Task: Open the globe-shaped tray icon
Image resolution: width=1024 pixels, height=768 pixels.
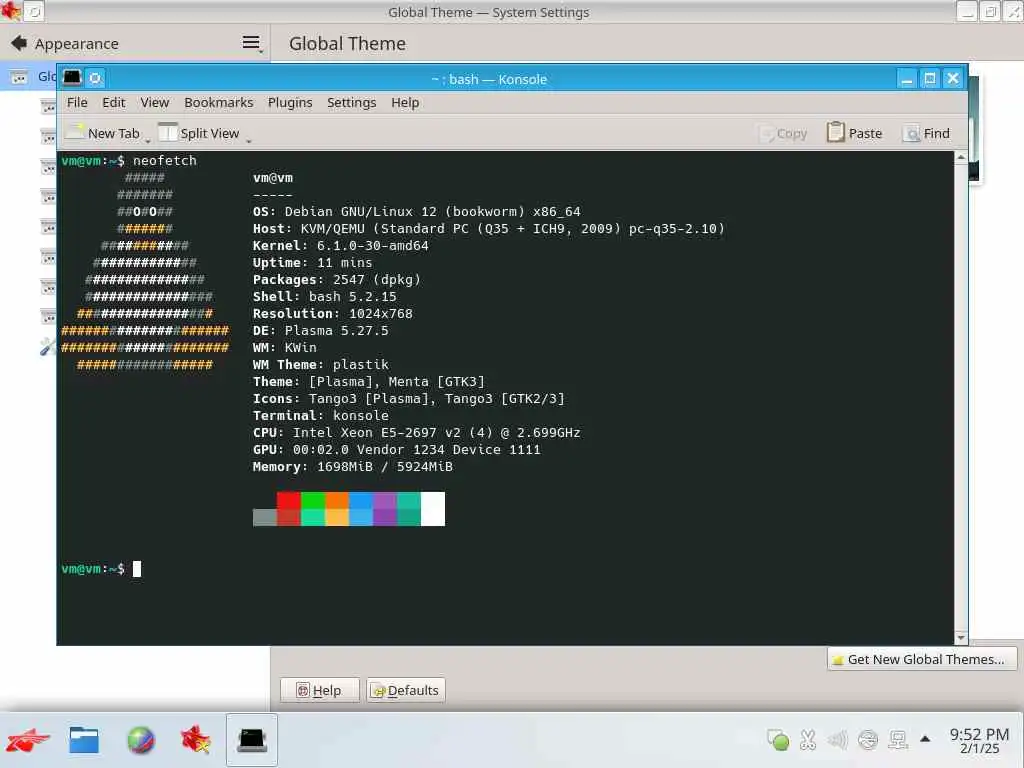Action: click(x=868, y=740)
